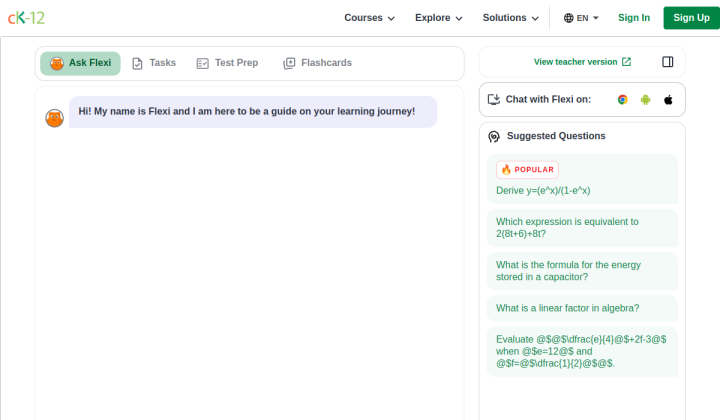Click the POPULAR flame badge
The width and height of the screenshot is (720, 420).
pyautogui.click(x=527, y=169)
